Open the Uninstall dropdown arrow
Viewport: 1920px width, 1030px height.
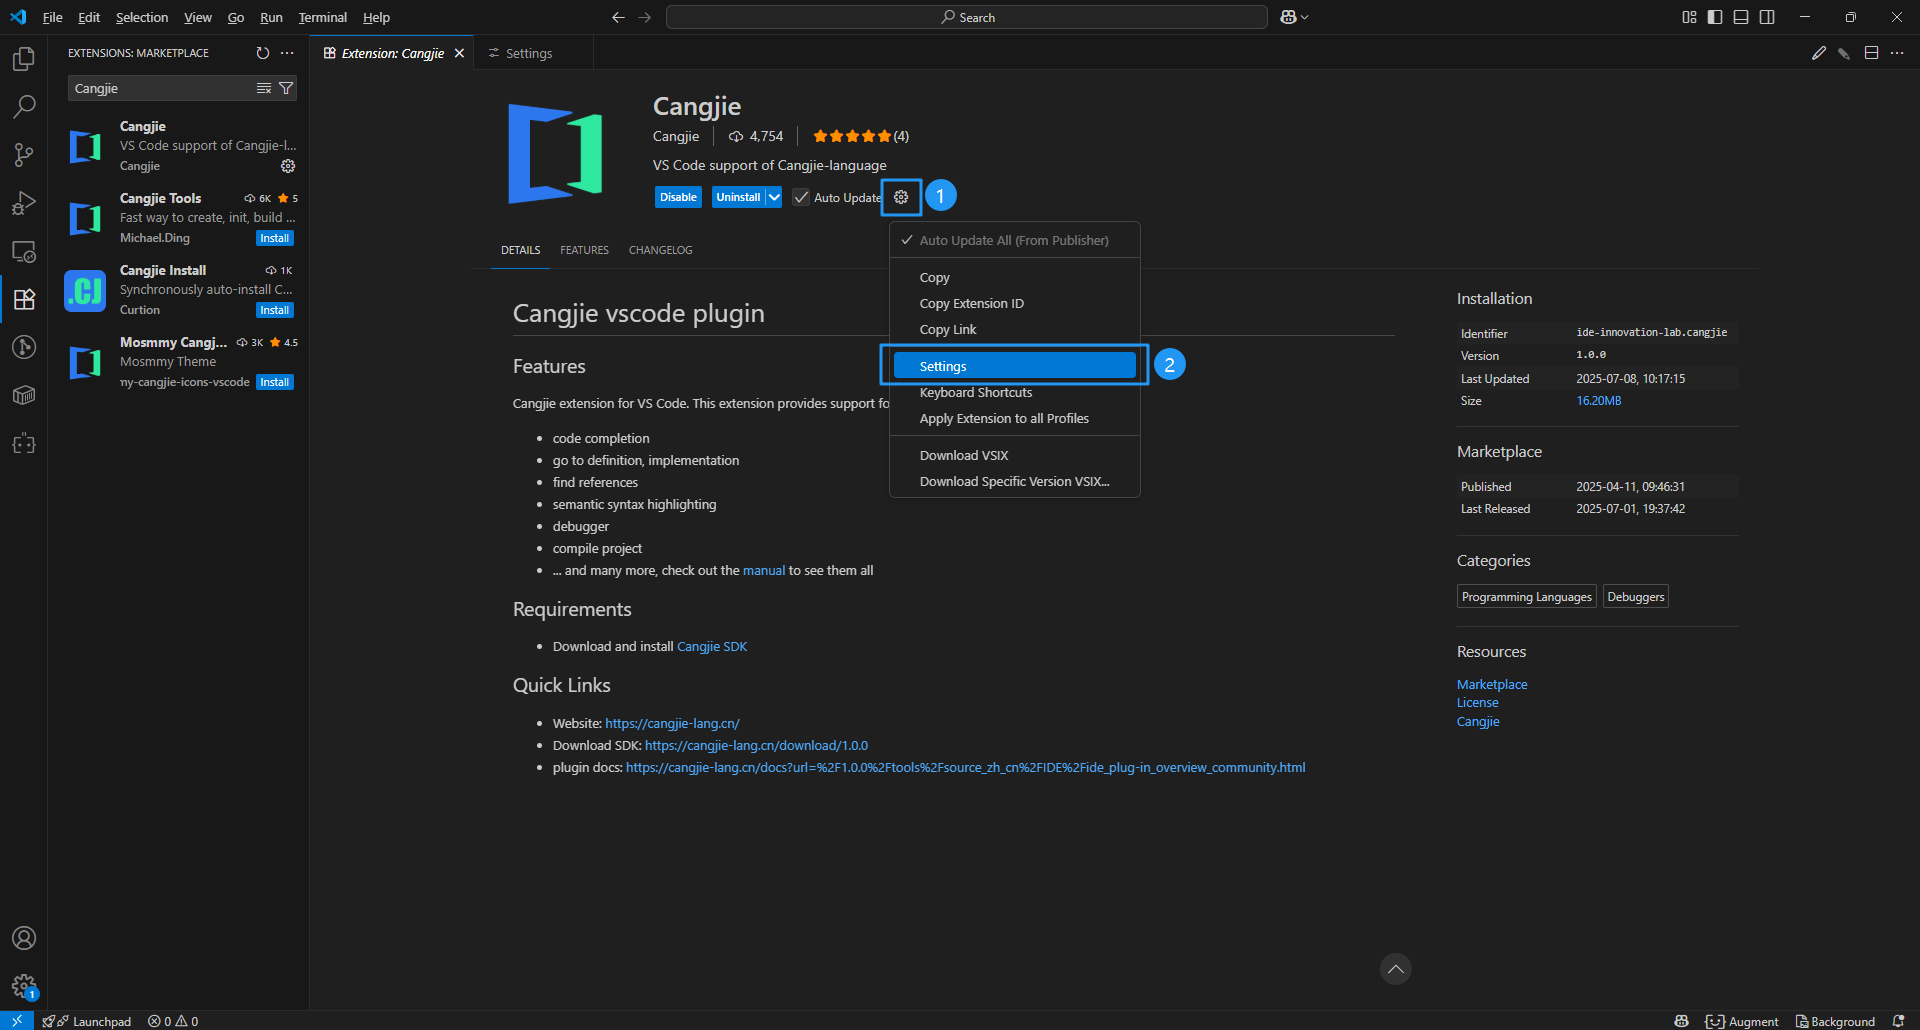point(773,197)
